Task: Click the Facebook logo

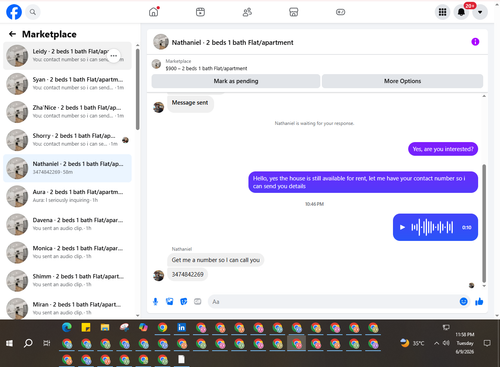Action: click(x=14, y=12)
